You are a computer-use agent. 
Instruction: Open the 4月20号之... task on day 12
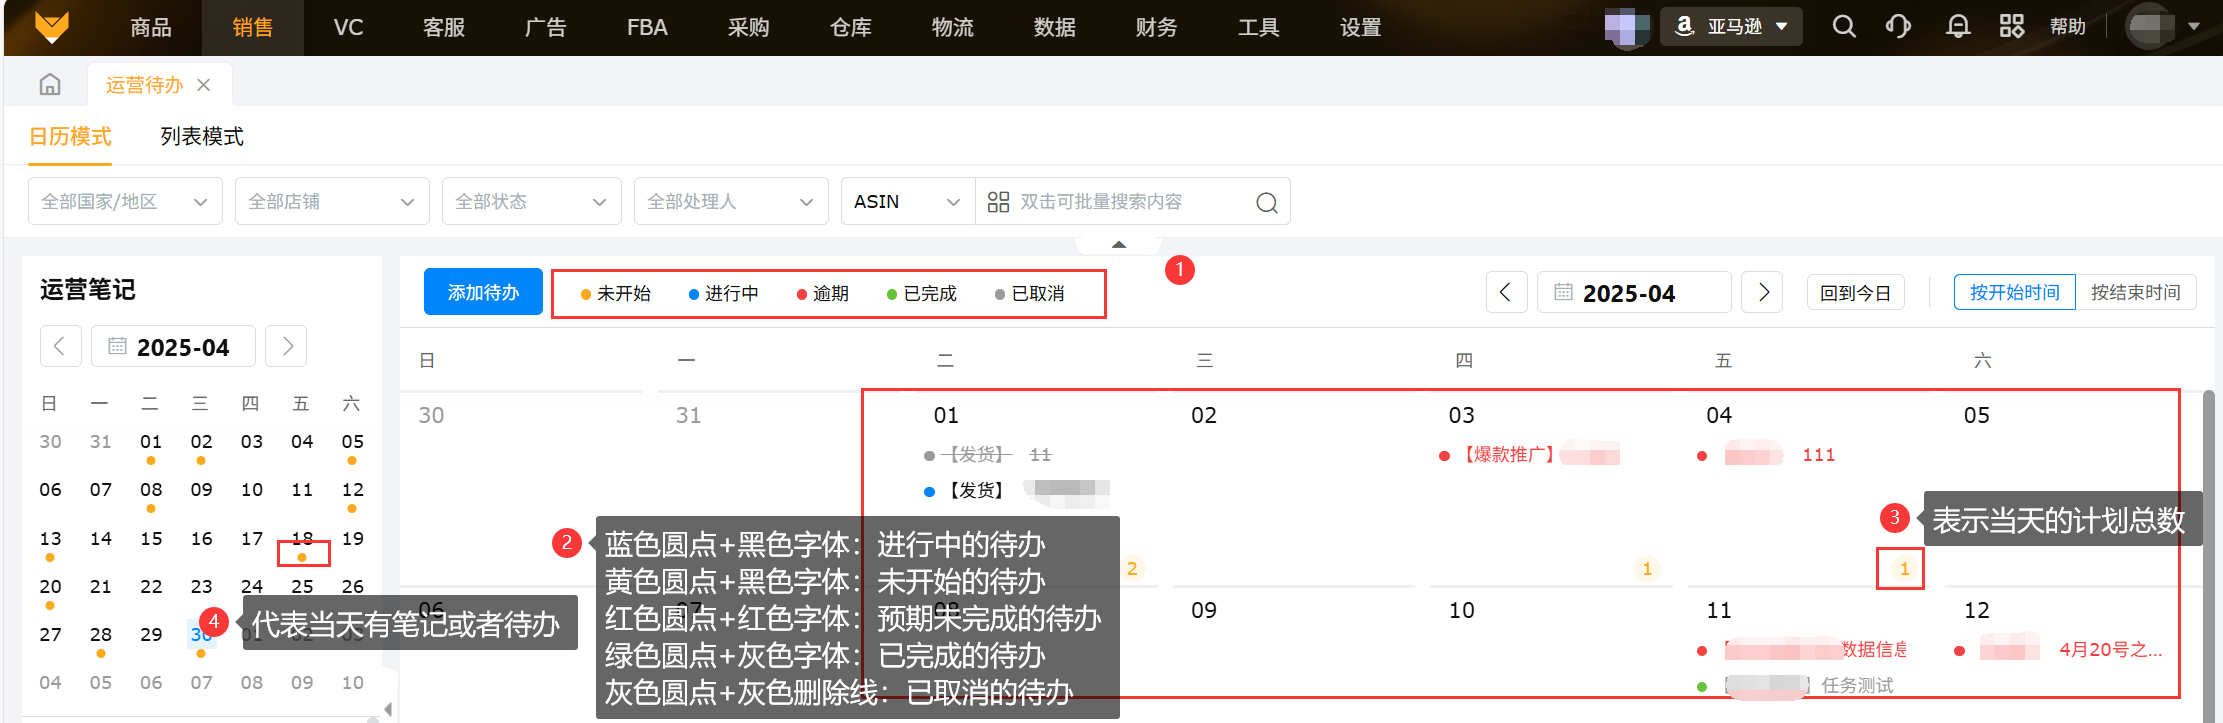click(x=2058, y=650)
